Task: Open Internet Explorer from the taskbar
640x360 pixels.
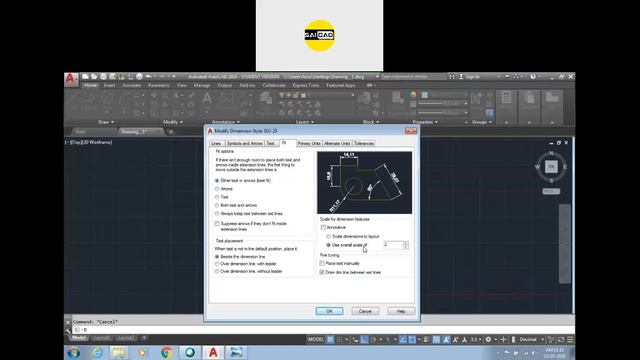Action: tap(97, 352)
